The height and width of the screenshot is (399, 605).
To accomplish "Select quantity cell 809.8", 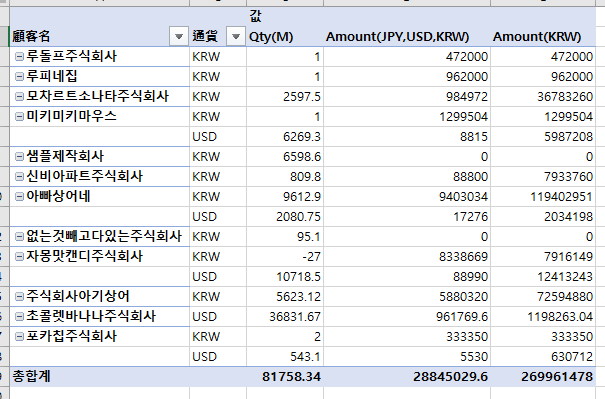I will point(285,176).
